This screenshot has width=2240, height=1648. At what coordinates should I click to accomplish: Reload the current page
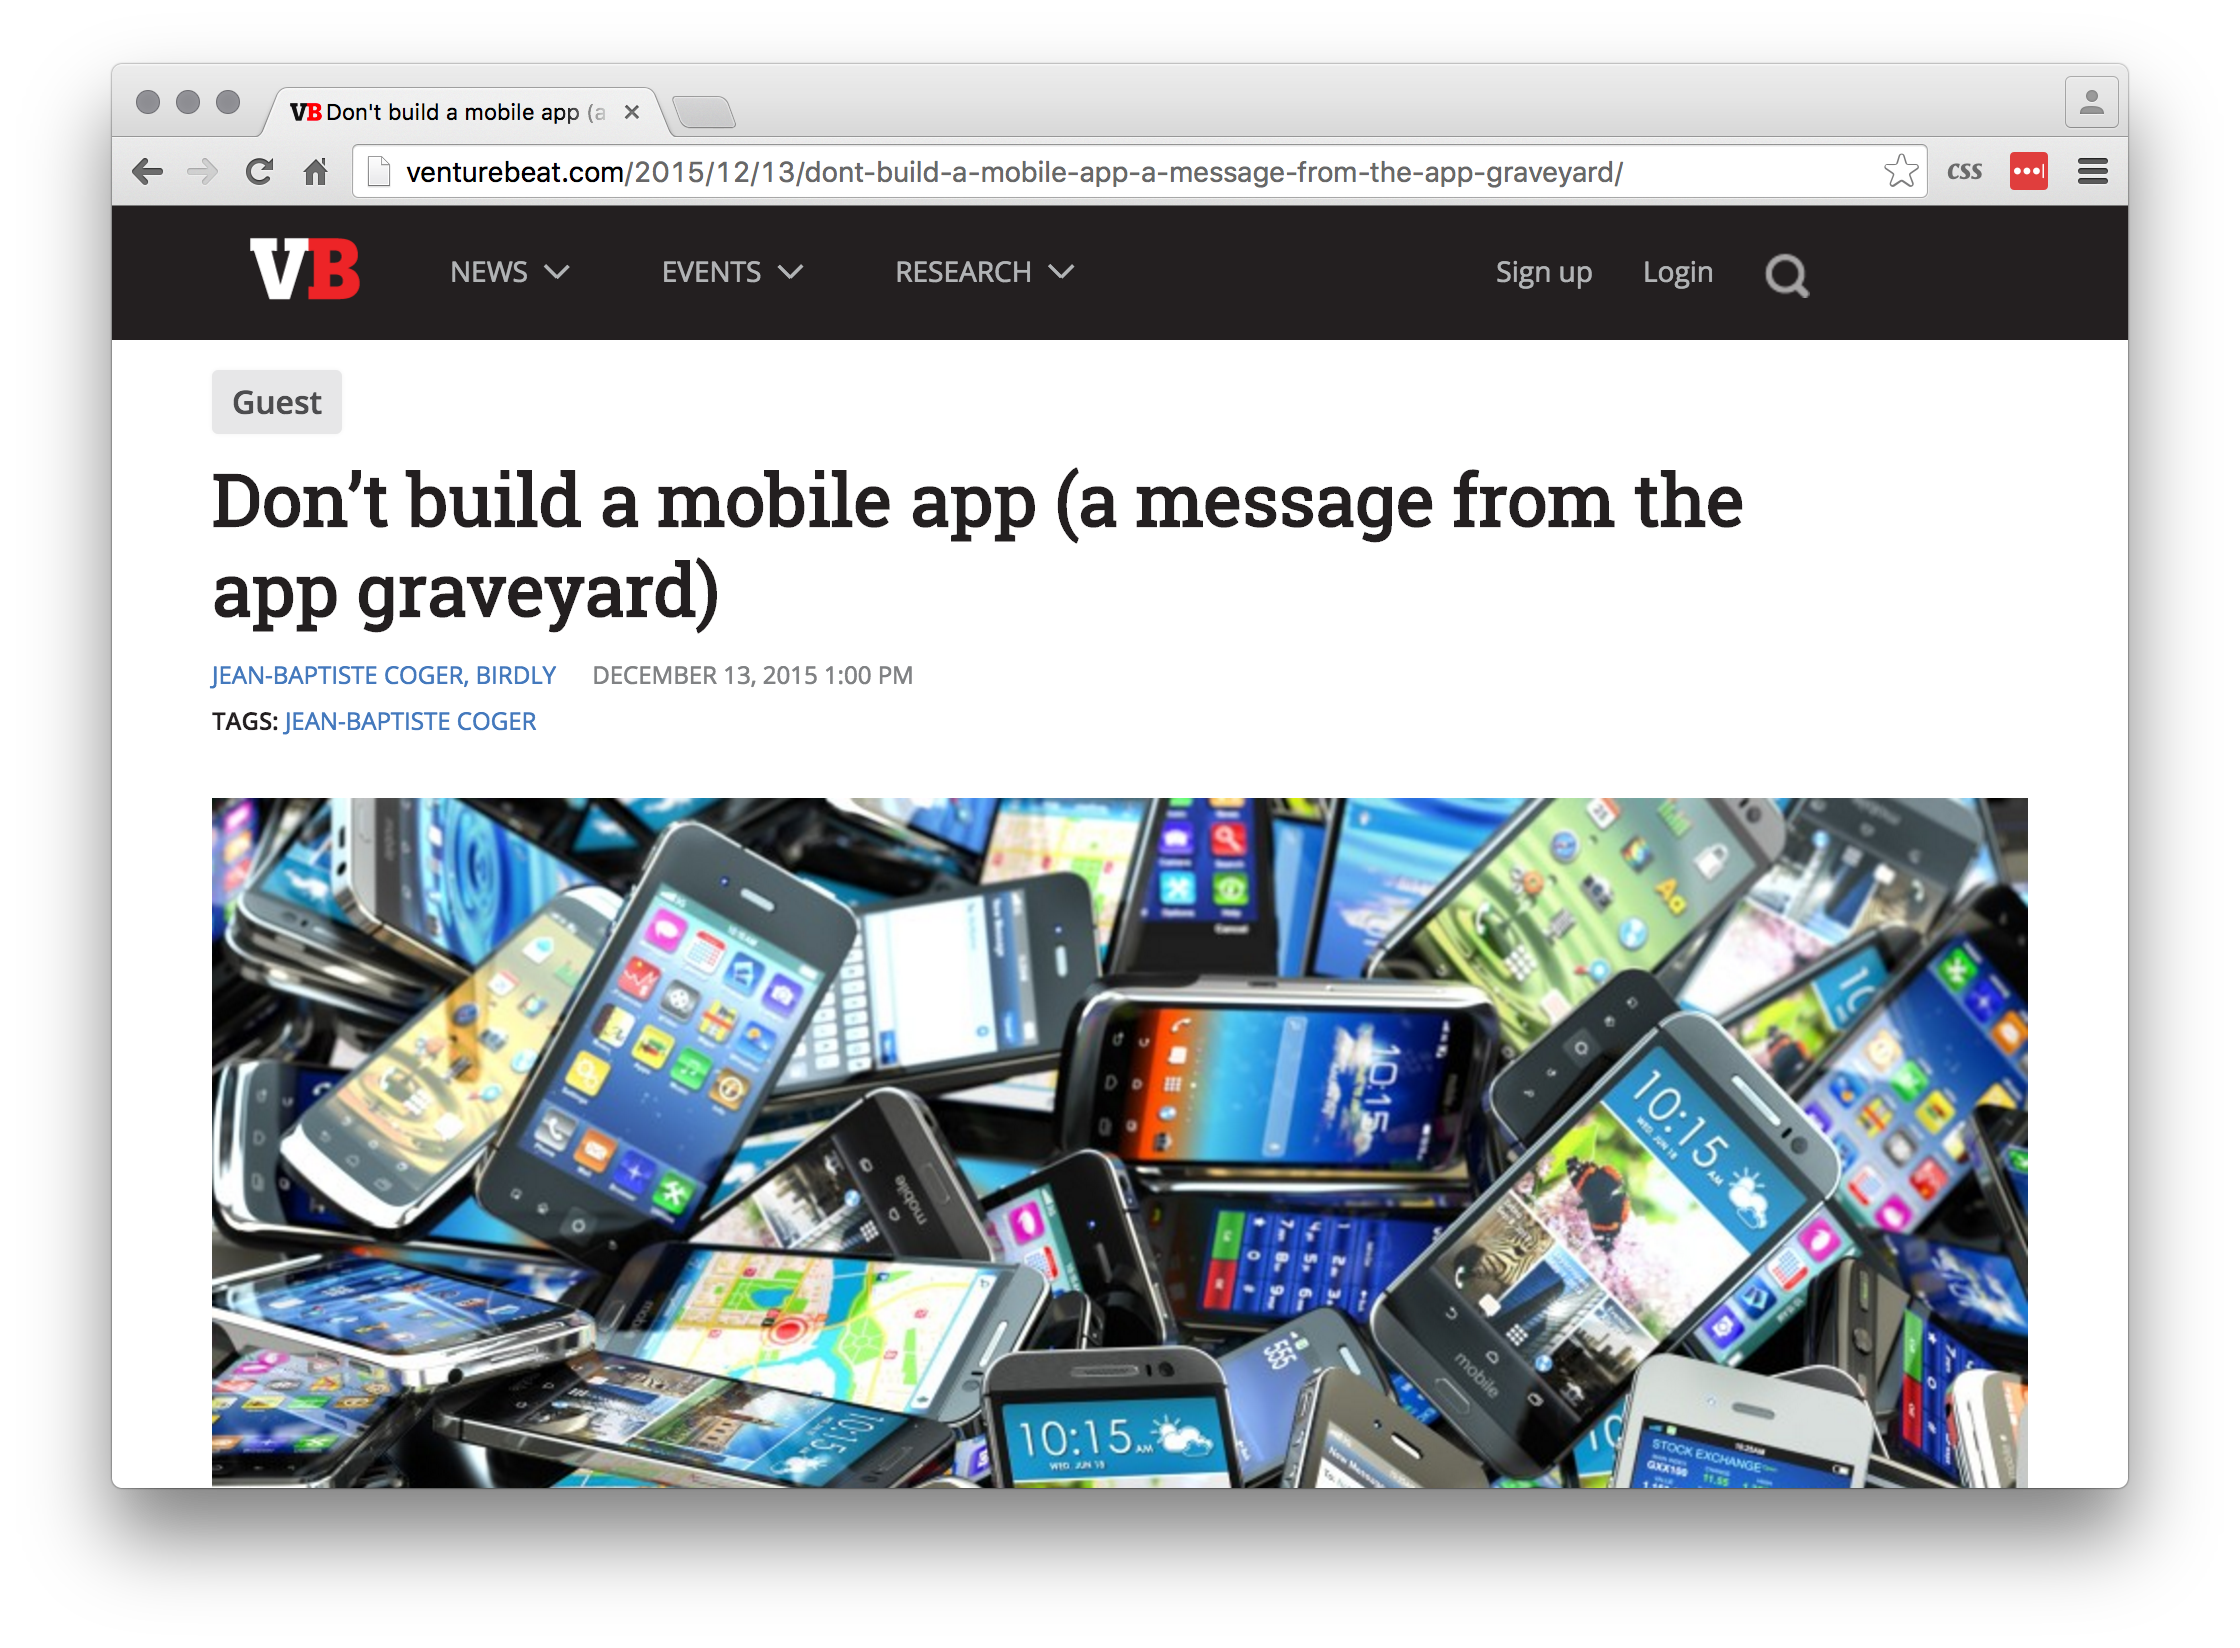pyautogui.click(x=259, y=171)
